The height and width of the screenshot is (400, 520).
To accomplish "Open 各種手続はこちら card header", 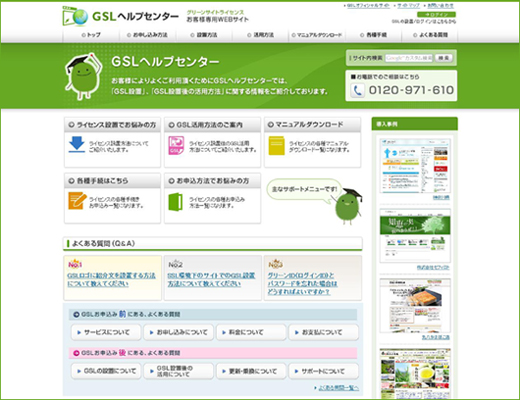I will [x=112, y=181].
